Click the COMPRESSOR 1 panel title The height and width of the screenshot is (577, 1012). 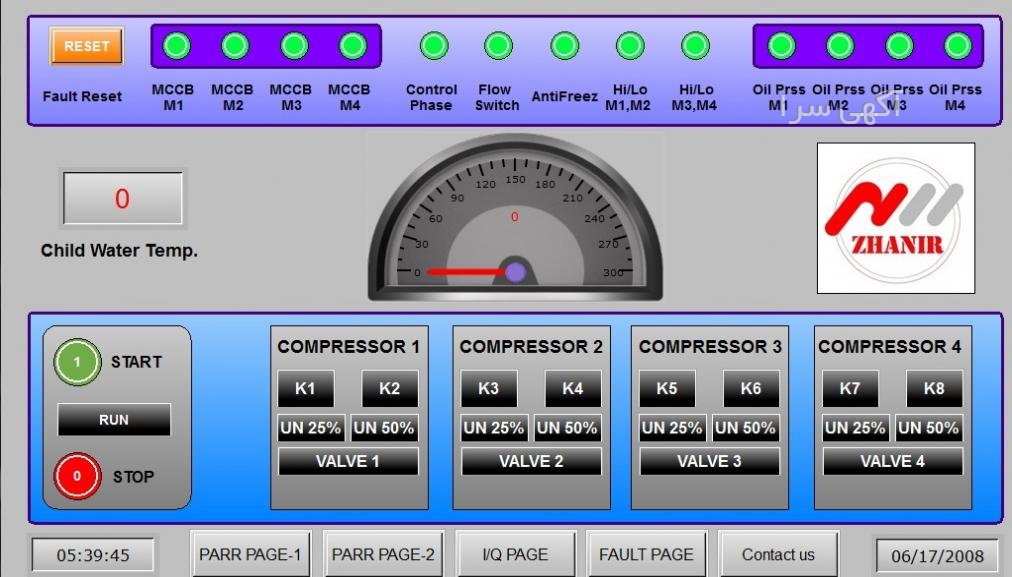[x=349, y=347]
